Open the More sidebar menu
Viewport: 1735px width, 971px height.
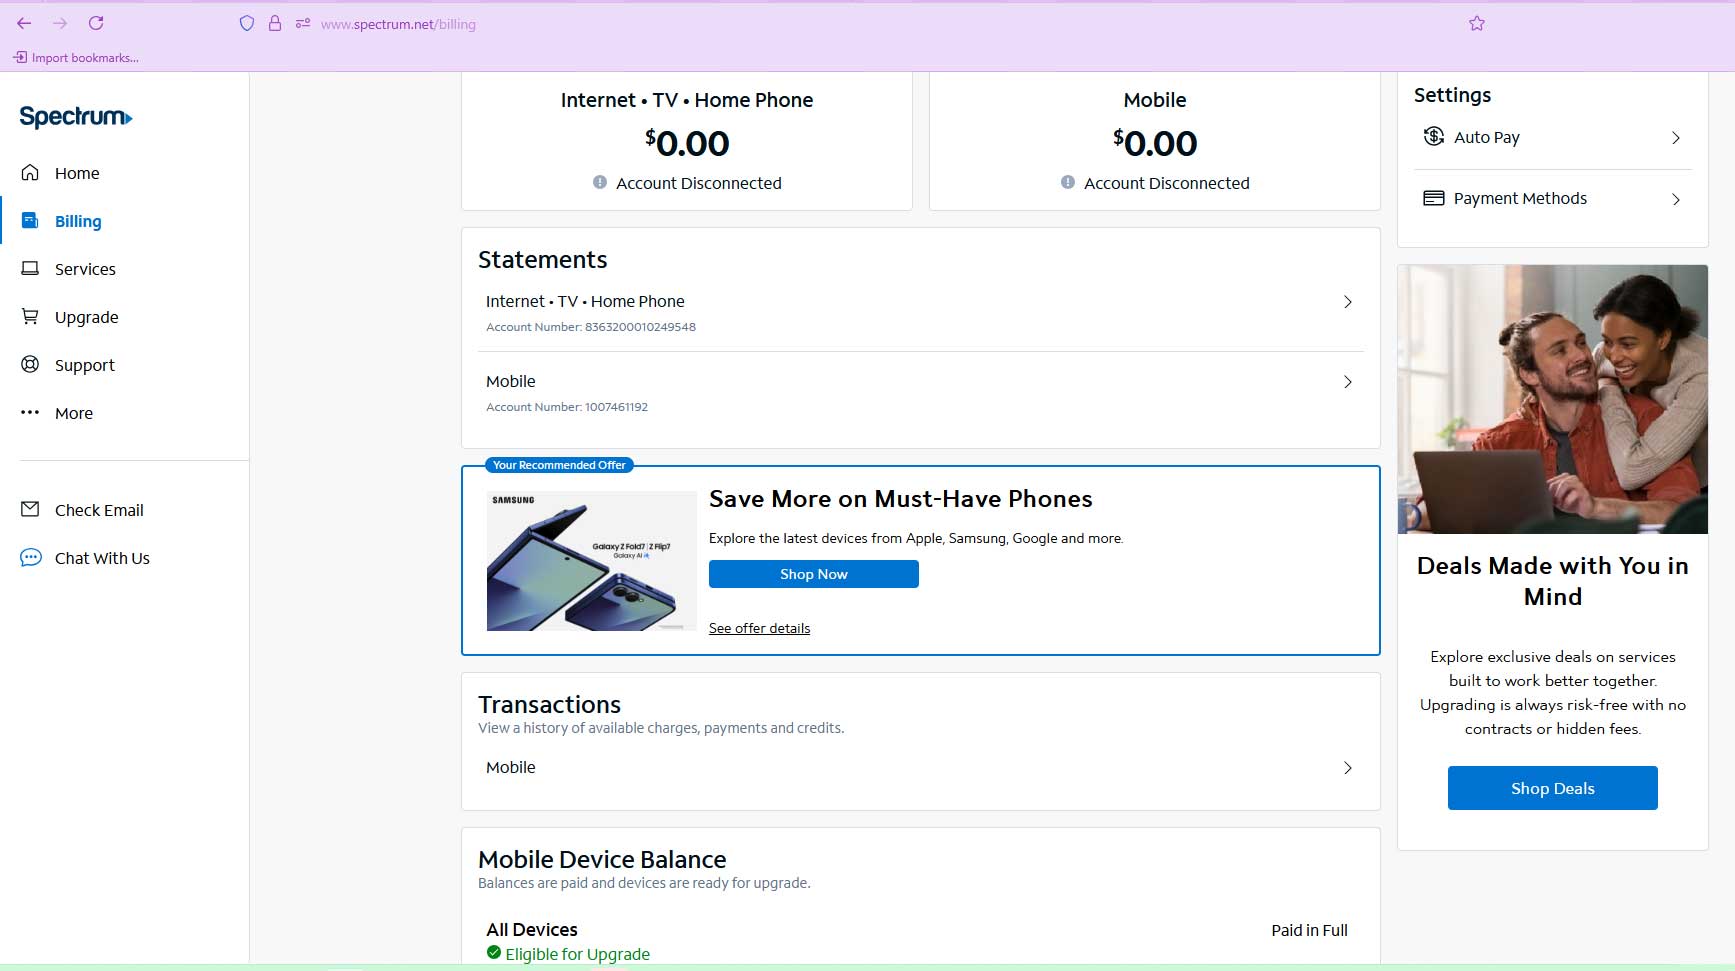tap(73, 413)
